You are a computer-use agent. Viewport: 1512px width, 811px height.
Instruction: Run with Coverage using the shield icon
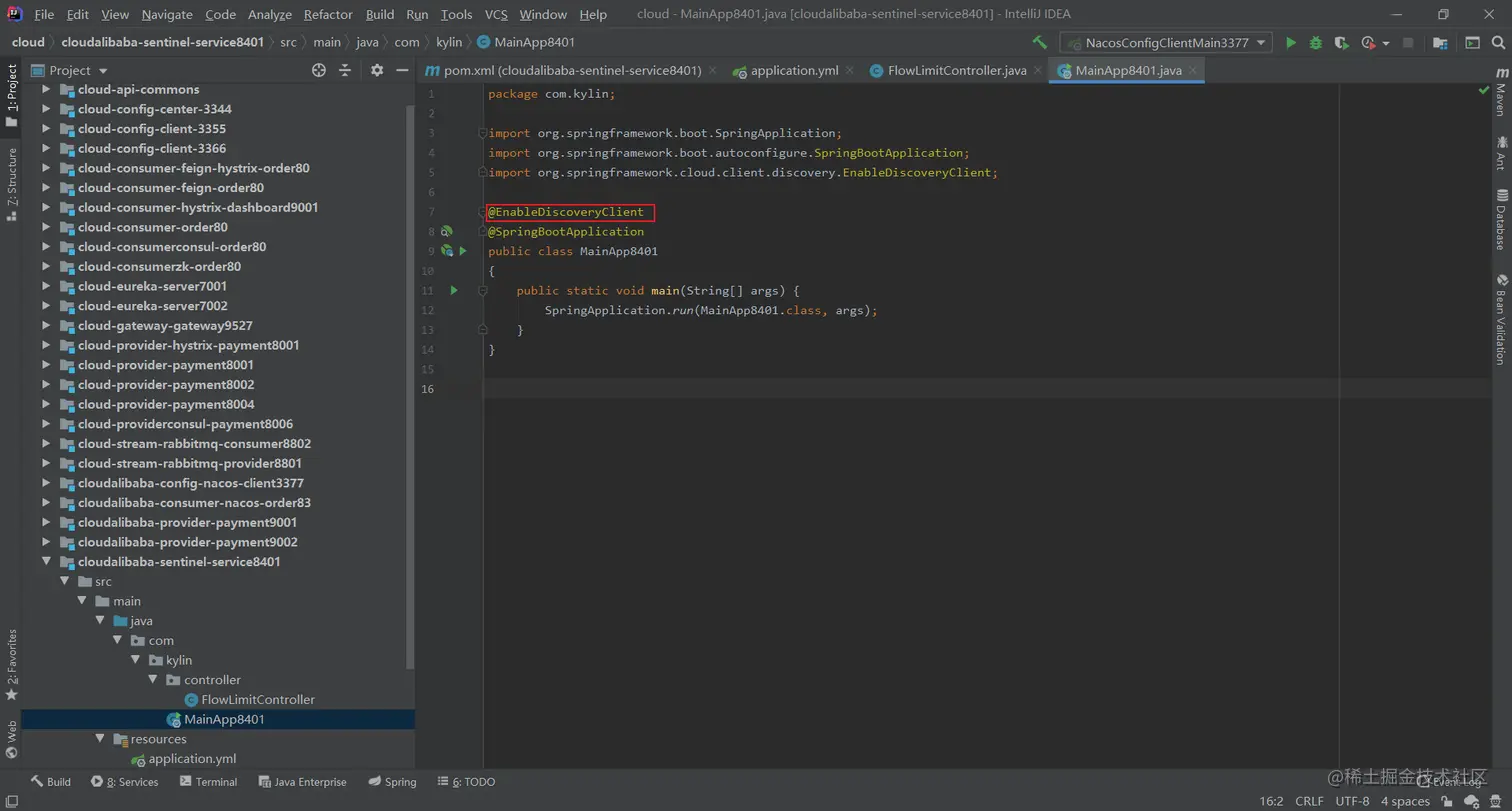(1341, 43)
